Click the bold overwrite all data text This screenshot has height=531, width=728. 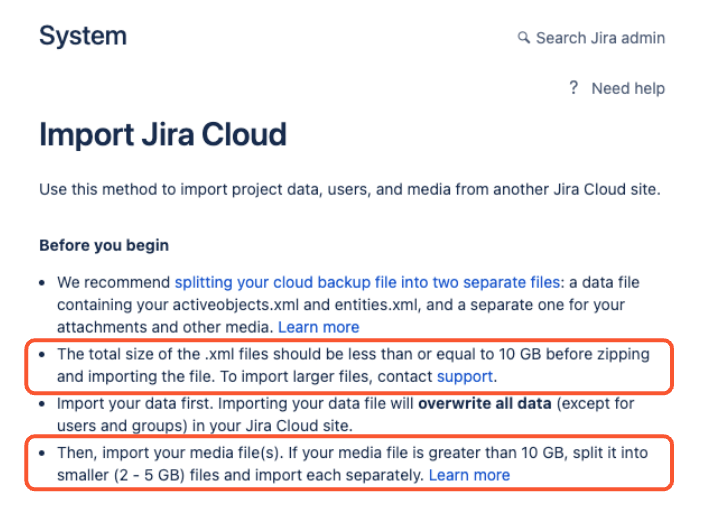point(485,403)
